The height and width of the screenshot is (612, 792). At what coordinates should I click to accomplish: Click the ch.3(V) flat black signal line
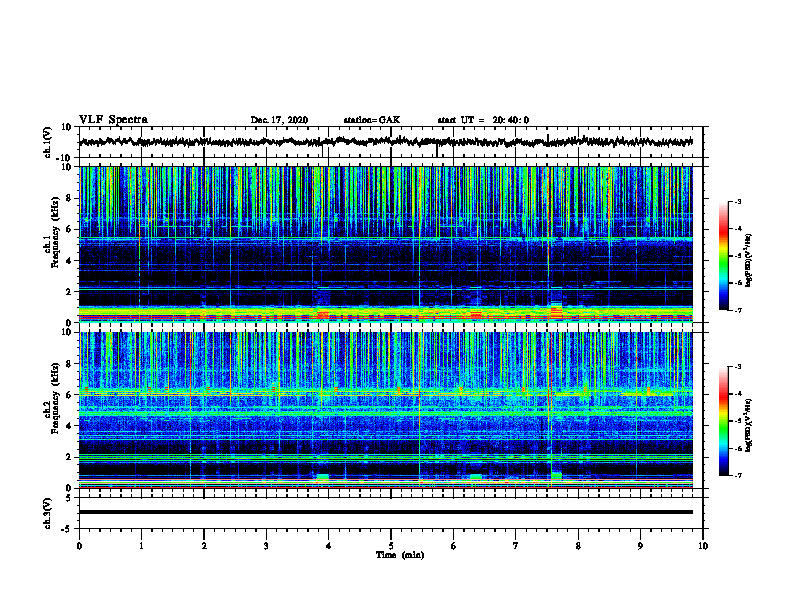coord(386,512)
